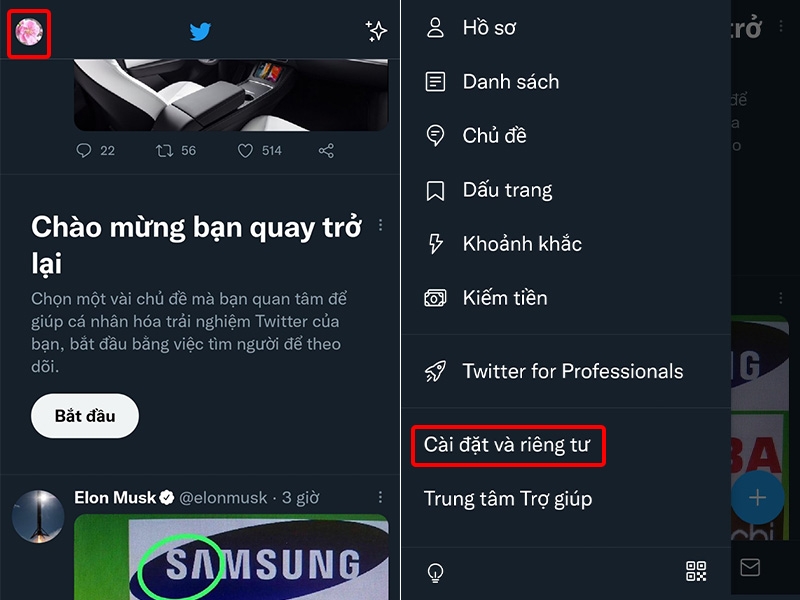This screenshot has width=800, height=600.
Task: Tap the "Bắt đầu" button
Action: [84, 416]
